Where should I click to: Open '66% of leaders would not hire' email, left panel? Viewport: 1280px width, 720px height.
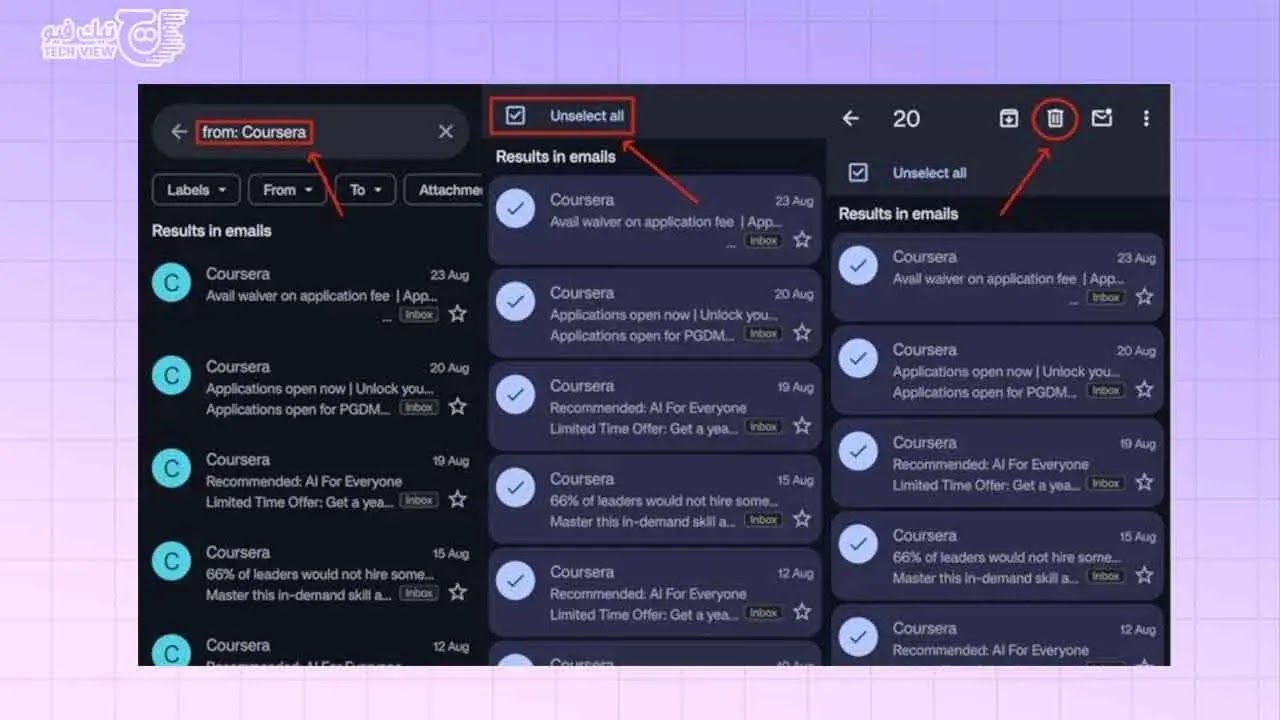(x=310, y=573)
